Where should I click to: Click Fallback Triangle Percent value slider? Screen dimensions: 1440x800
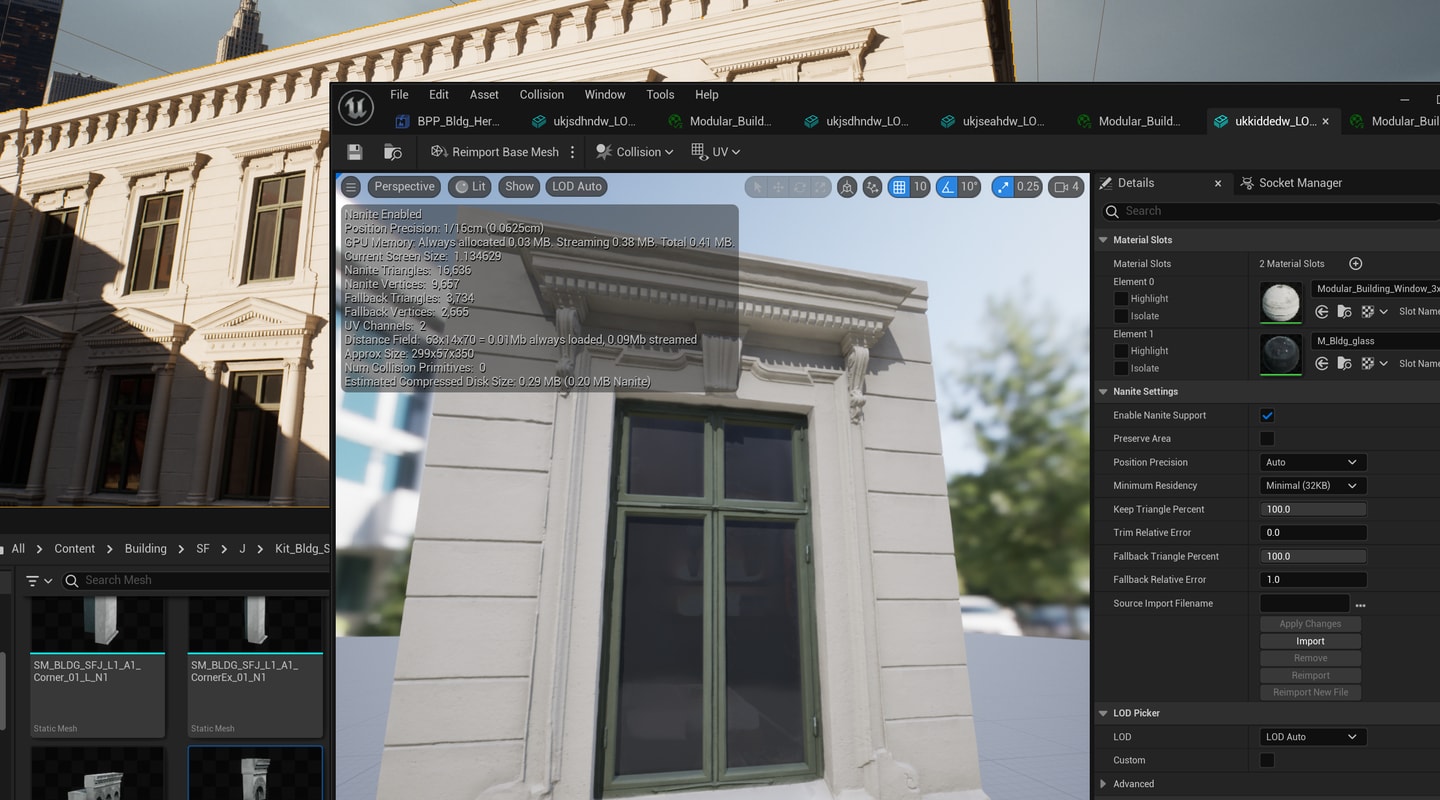tap(1313, 556)
